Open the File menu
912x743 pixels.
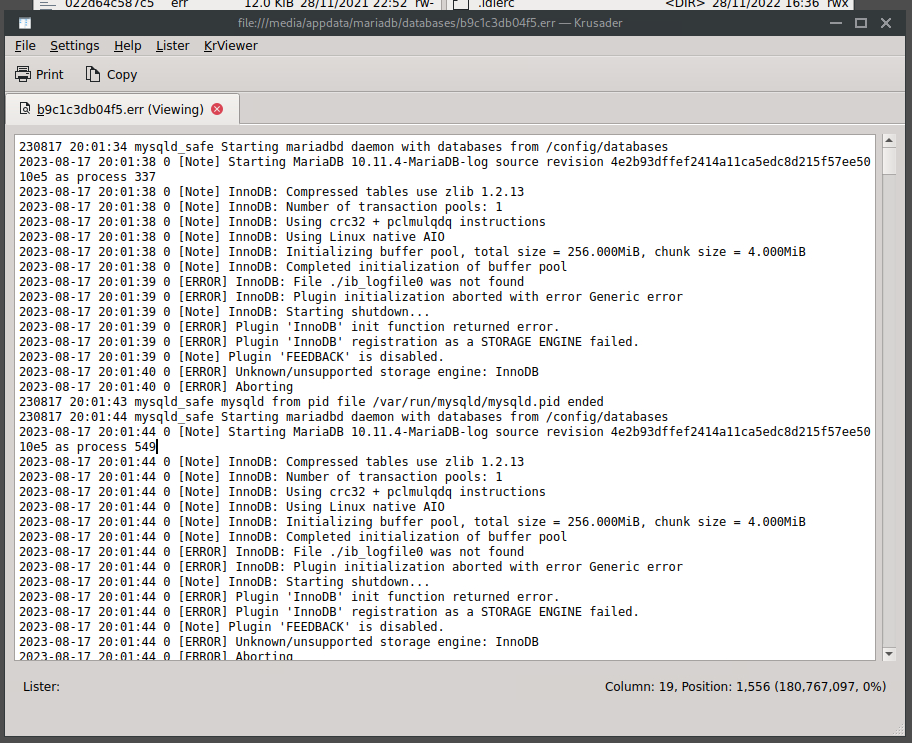(x=25, y=45)
